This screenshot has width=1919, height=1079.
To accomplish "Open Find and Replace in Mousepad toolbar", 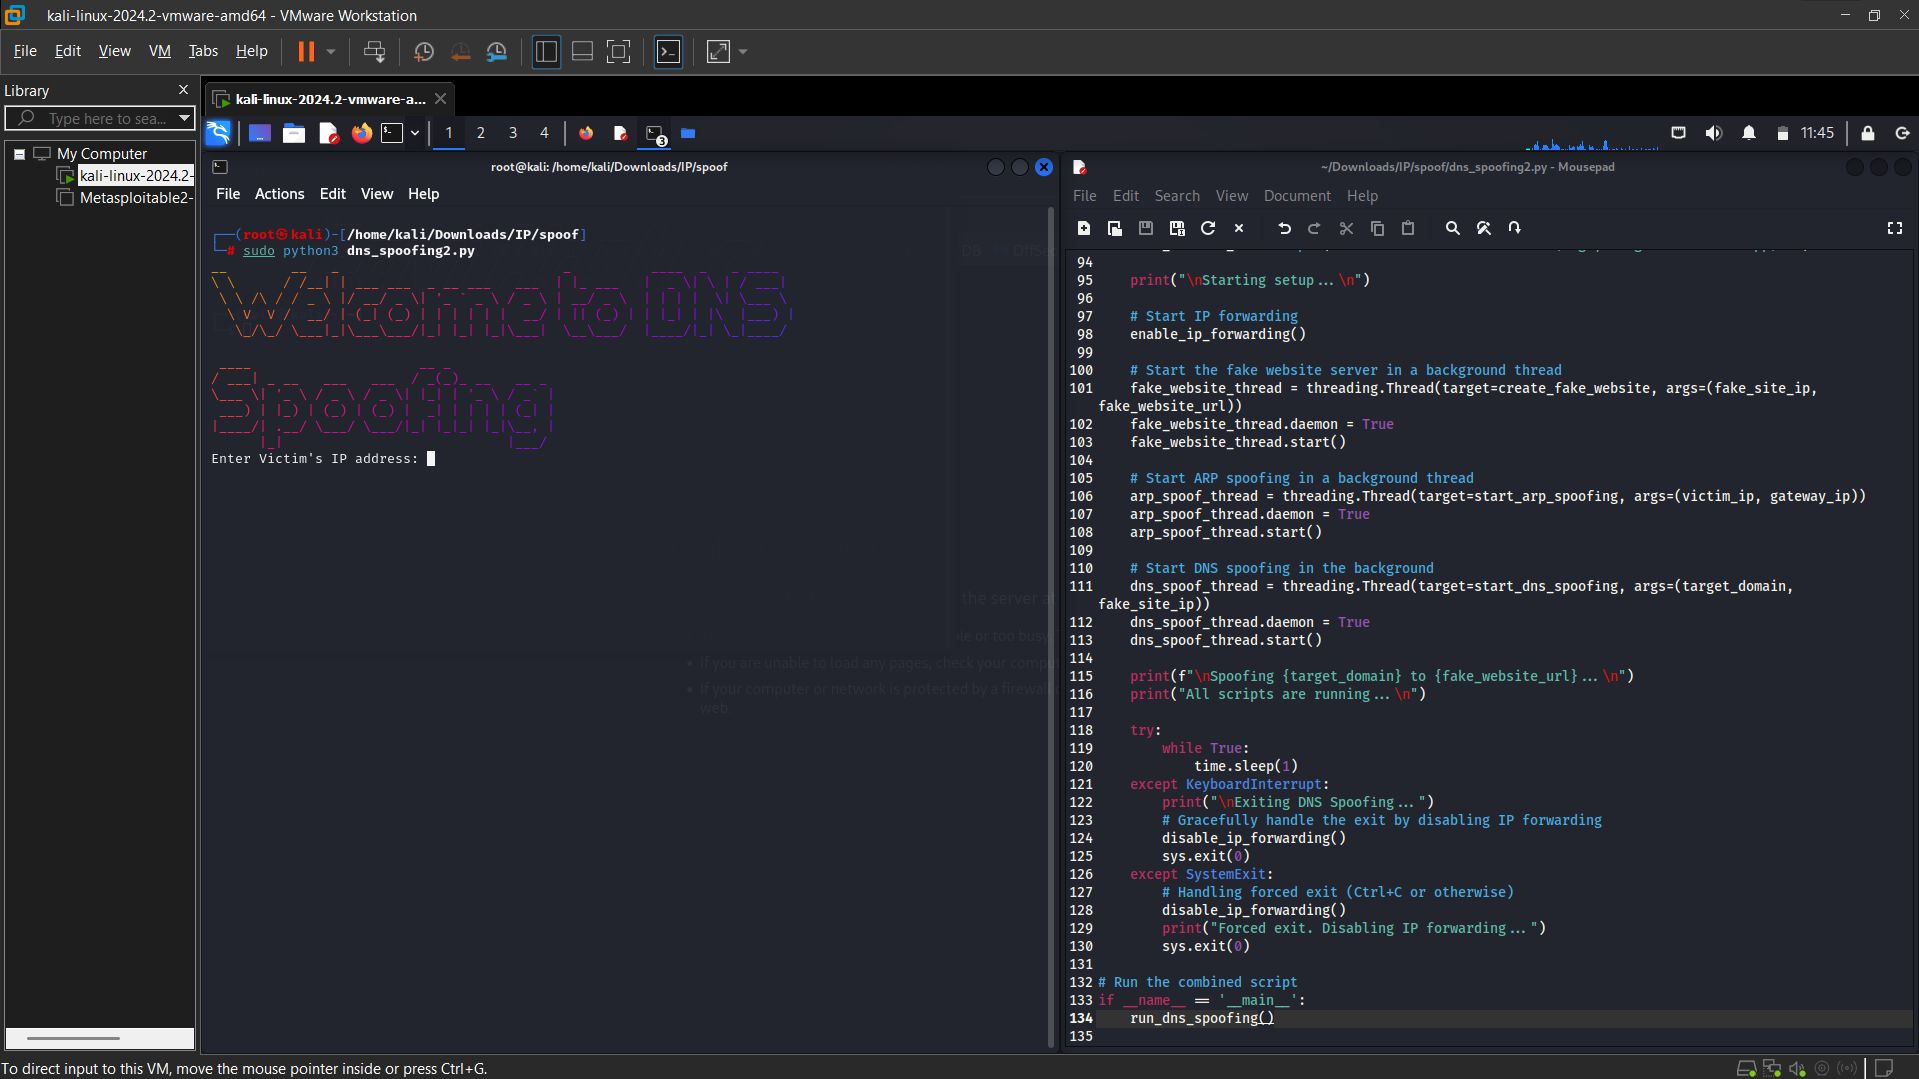I will [x=1484, y=228].
